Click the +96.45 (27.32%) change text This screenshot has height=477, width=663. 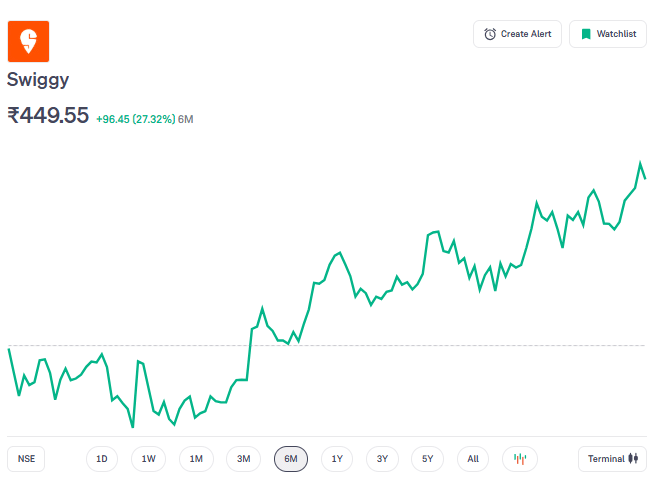(136, 119)
